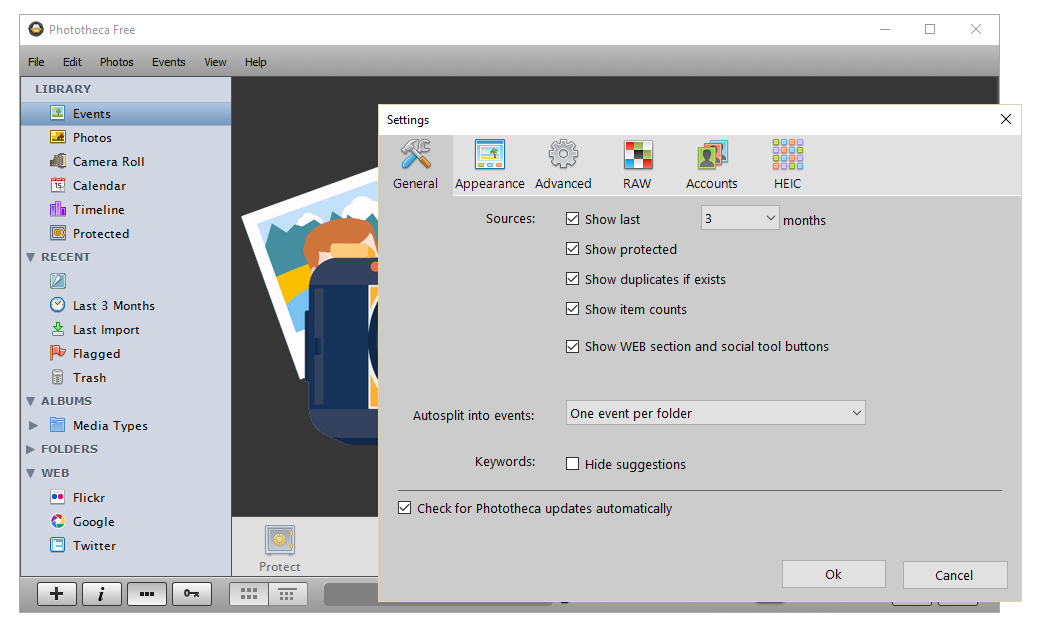Toggle Show duplicates if exists
This screenshot has width=1047, height=625.
coord(572,279)
